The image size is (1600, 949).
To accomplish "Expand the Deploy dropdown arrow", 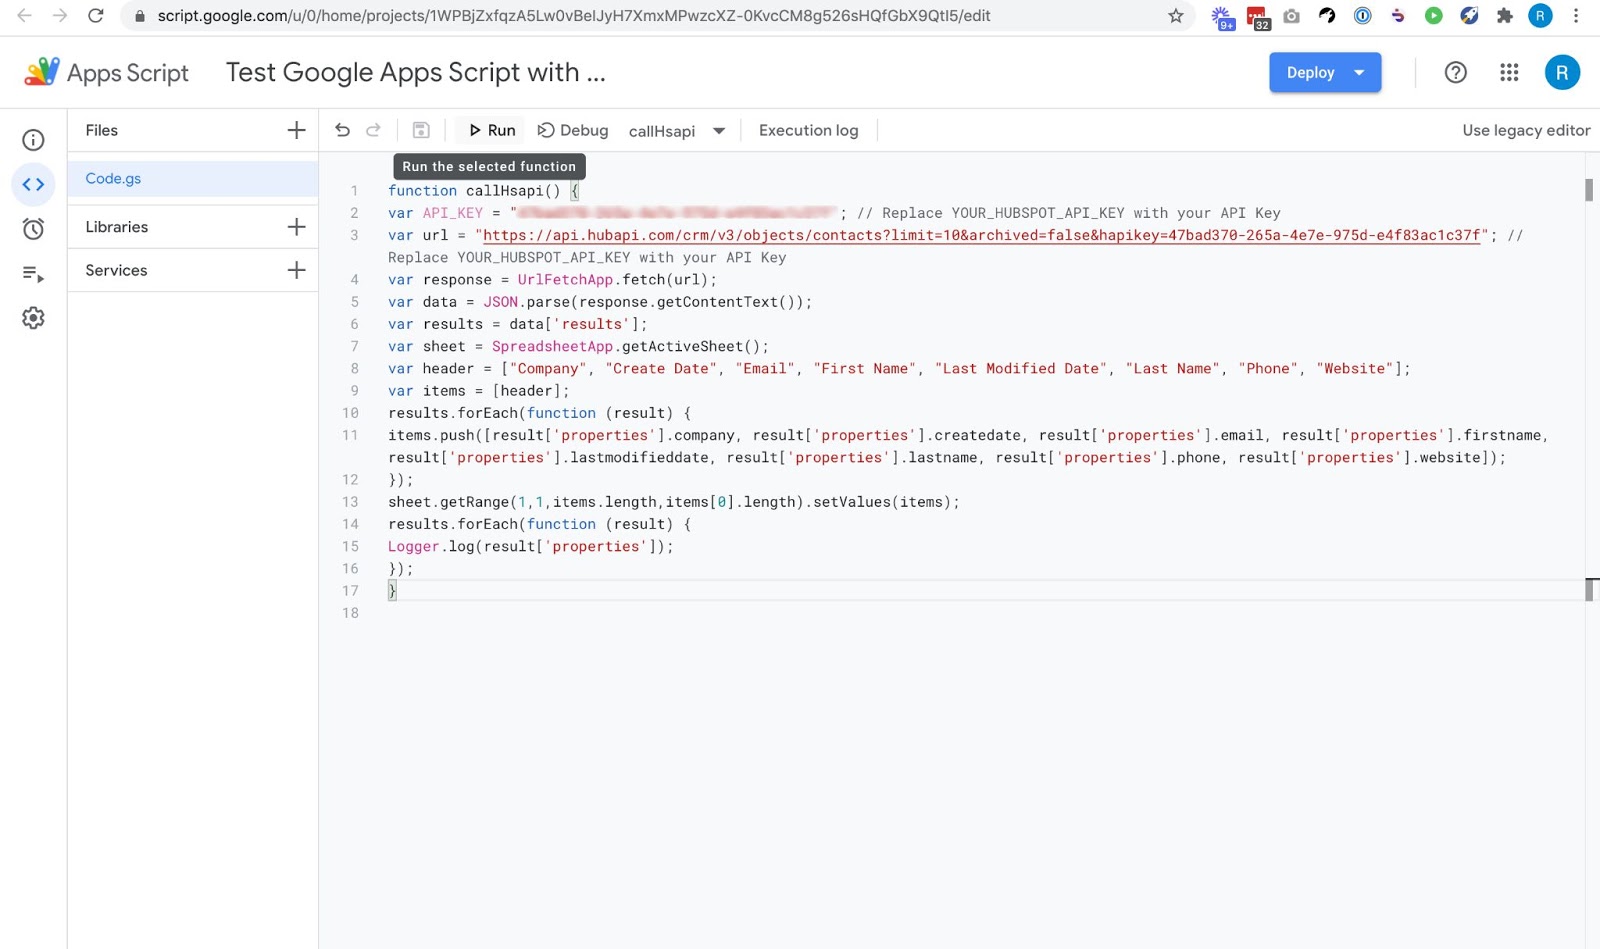I will 1359,72.
